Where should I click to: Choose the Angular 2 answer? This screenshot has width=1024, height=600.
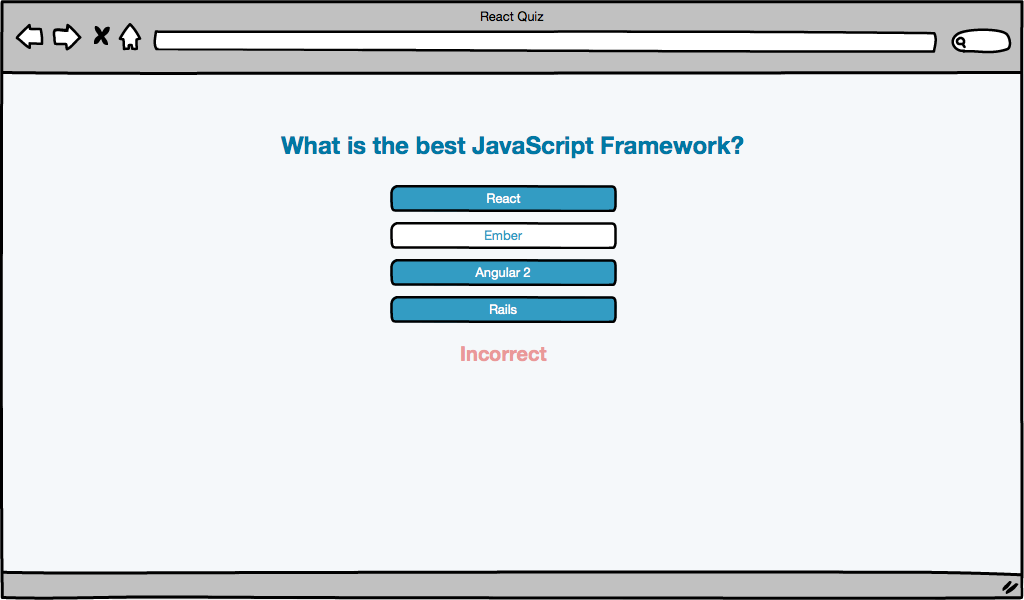coord(503,273)
